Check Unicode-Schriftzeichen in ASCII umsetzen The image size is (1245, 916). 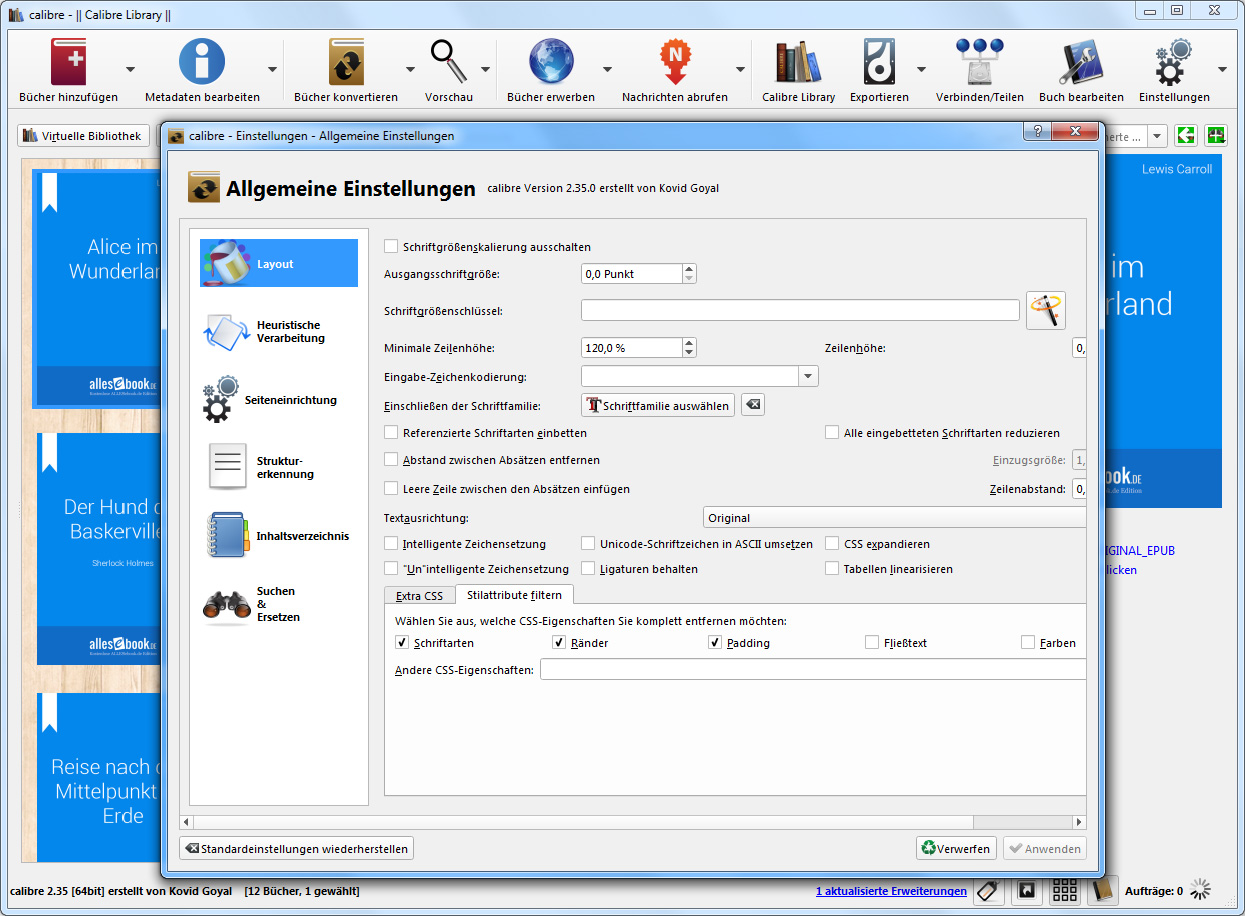coord(588,544)
